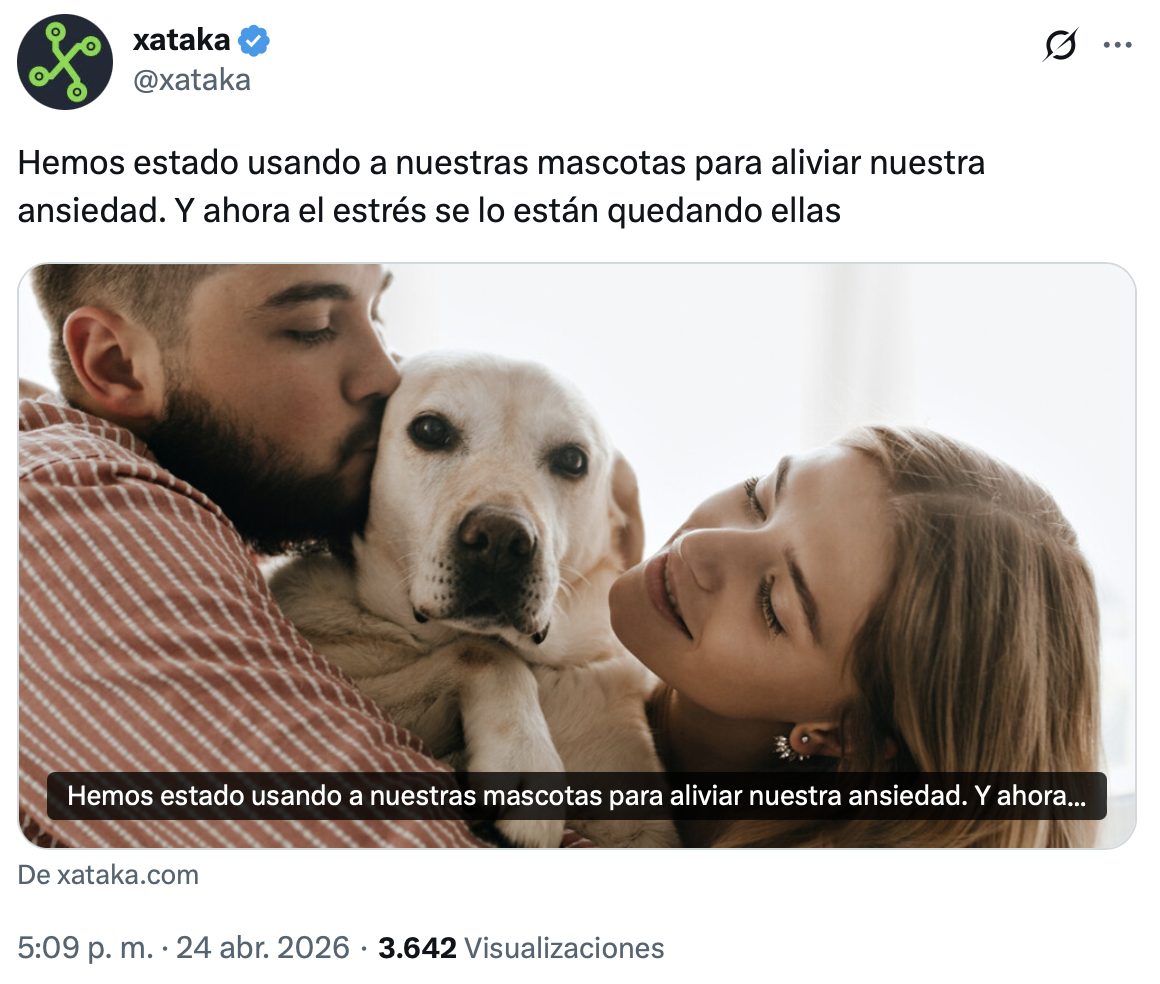Click the '24 abr. 2026' date
Screen dimensions: 1160x984
click(x=263, y=948)
